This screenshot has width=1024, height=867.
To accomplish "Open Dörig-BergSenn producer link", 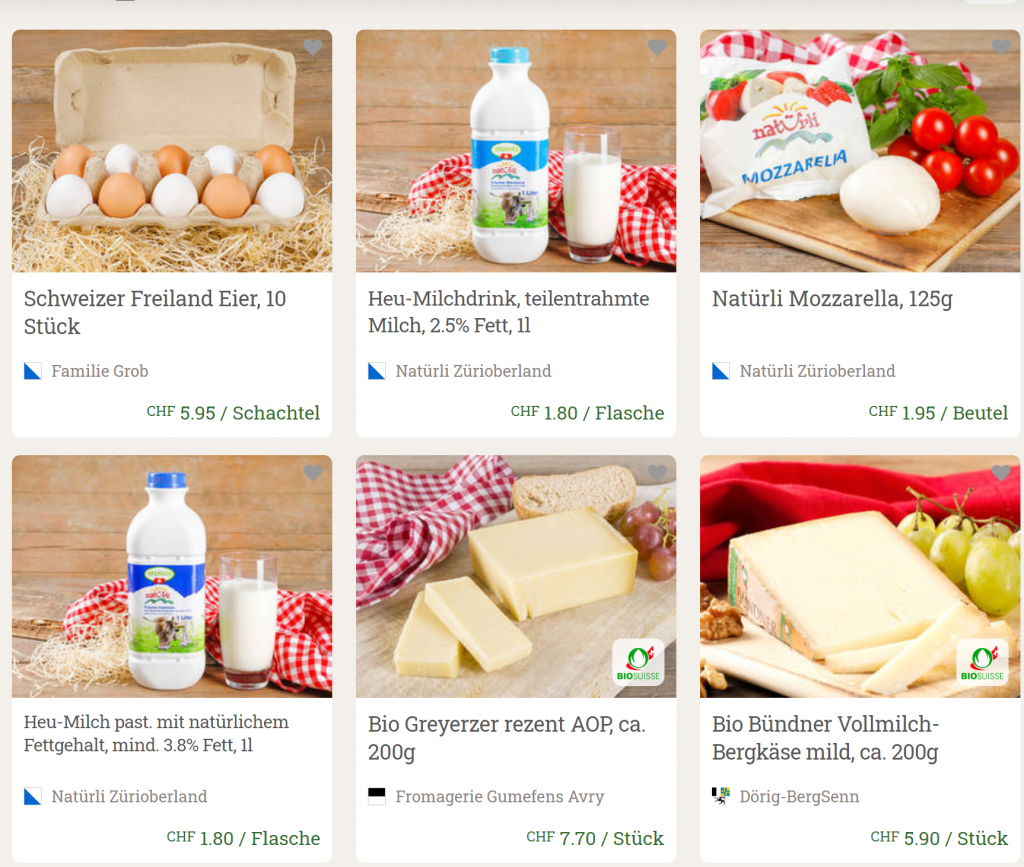I will (799, 796).
